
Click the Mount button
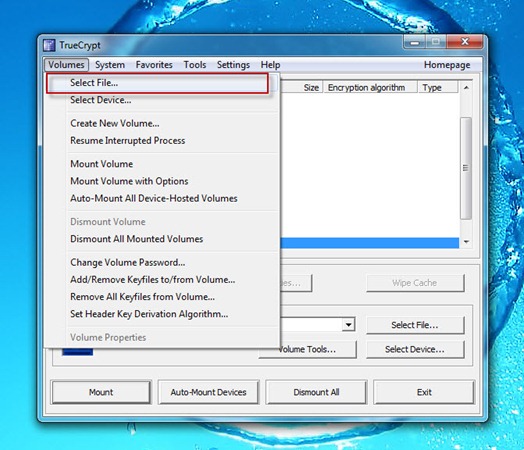tap(101, 392)
